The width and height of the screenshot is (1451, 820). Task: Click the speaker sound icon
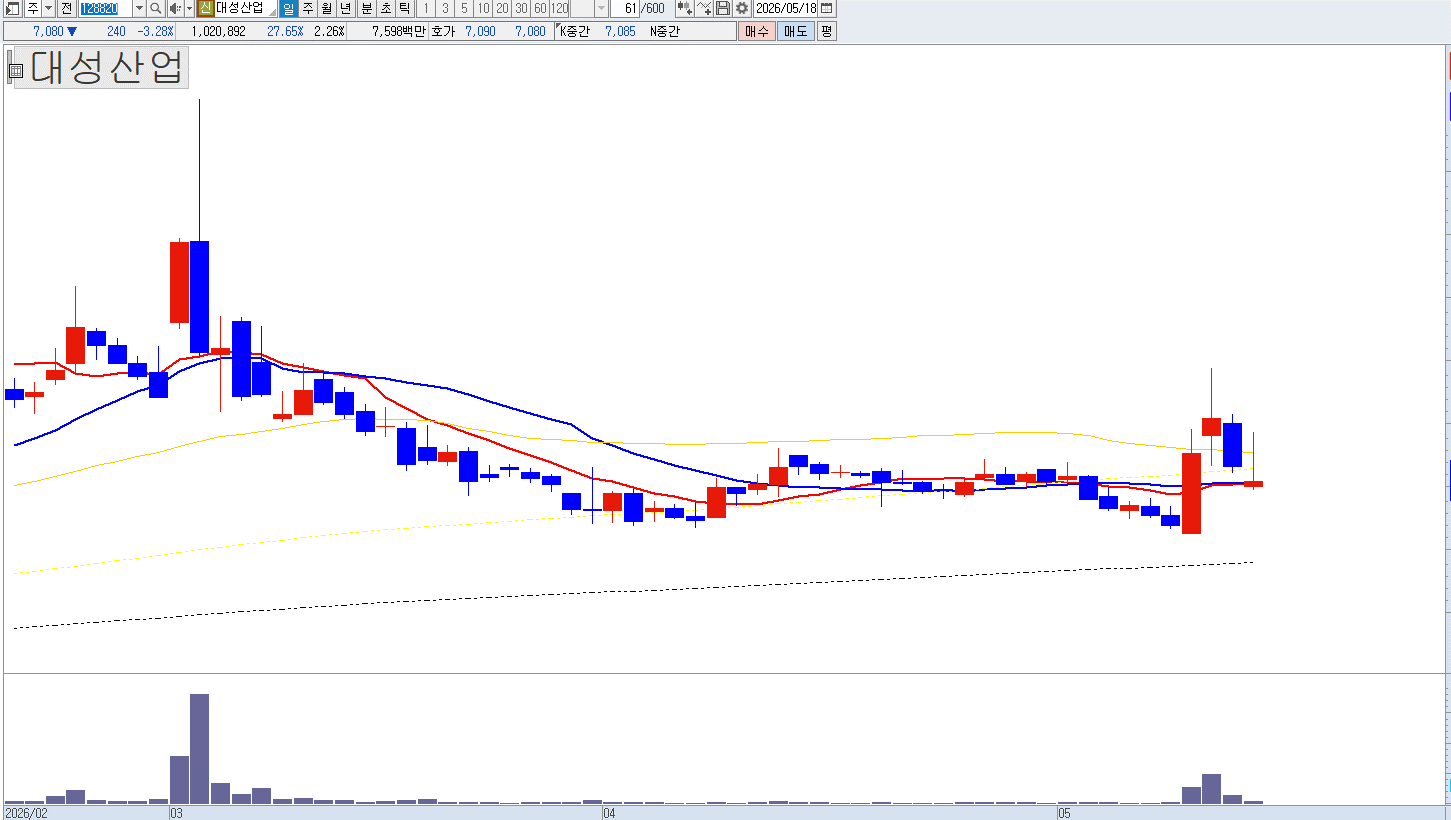pyautogui.click(x=175, y=8)
